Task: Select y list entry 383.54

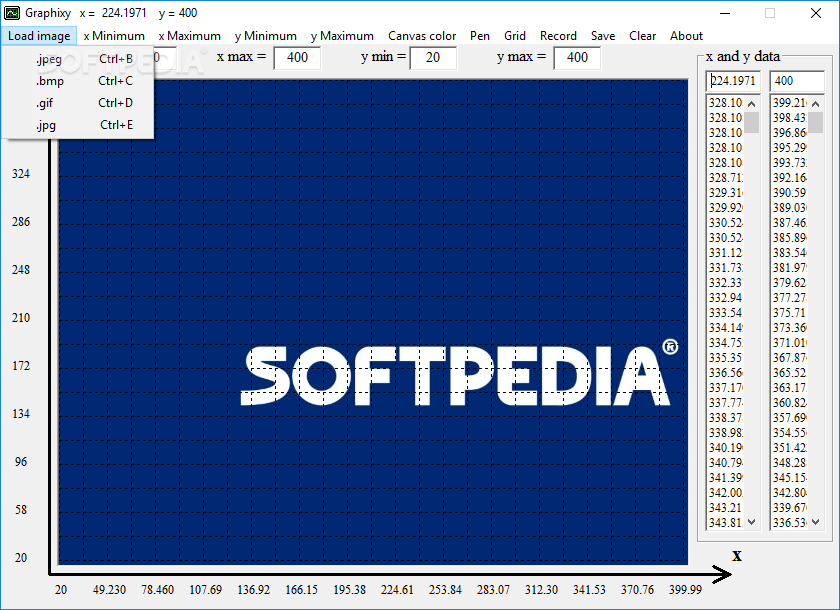Action: (x=790, y=253)
